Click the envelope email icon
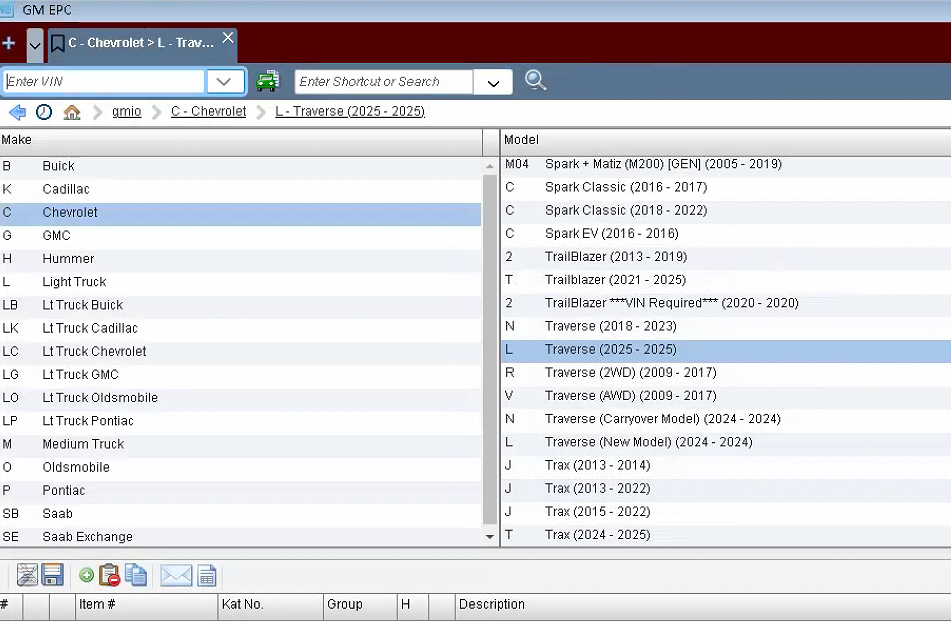 pos(176,576)
